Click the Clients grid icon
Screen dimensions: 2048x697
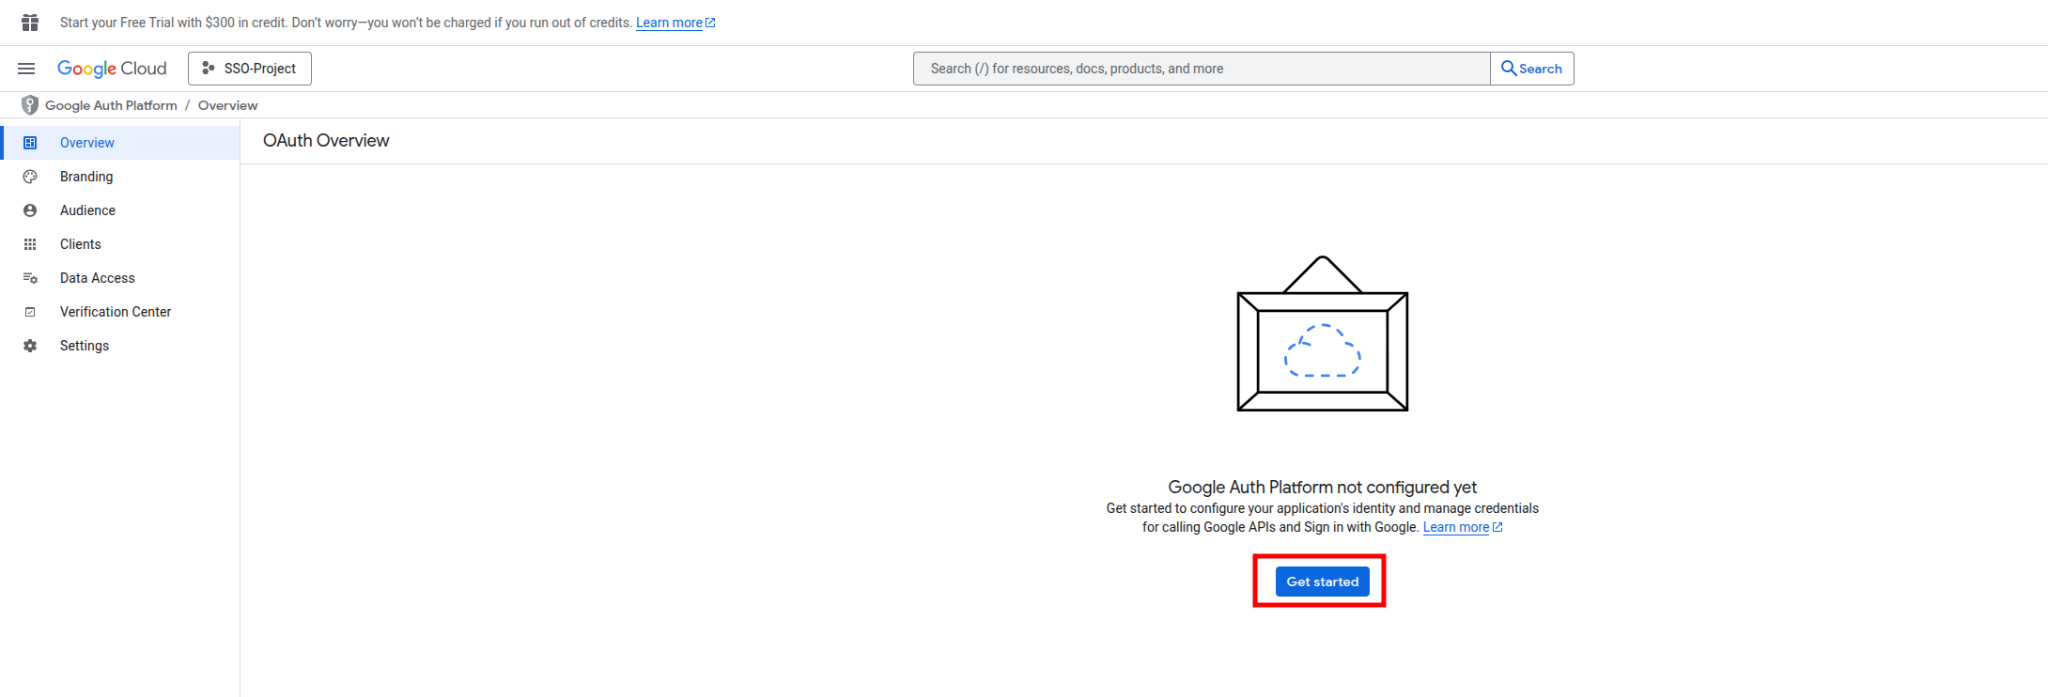(30, 245)
